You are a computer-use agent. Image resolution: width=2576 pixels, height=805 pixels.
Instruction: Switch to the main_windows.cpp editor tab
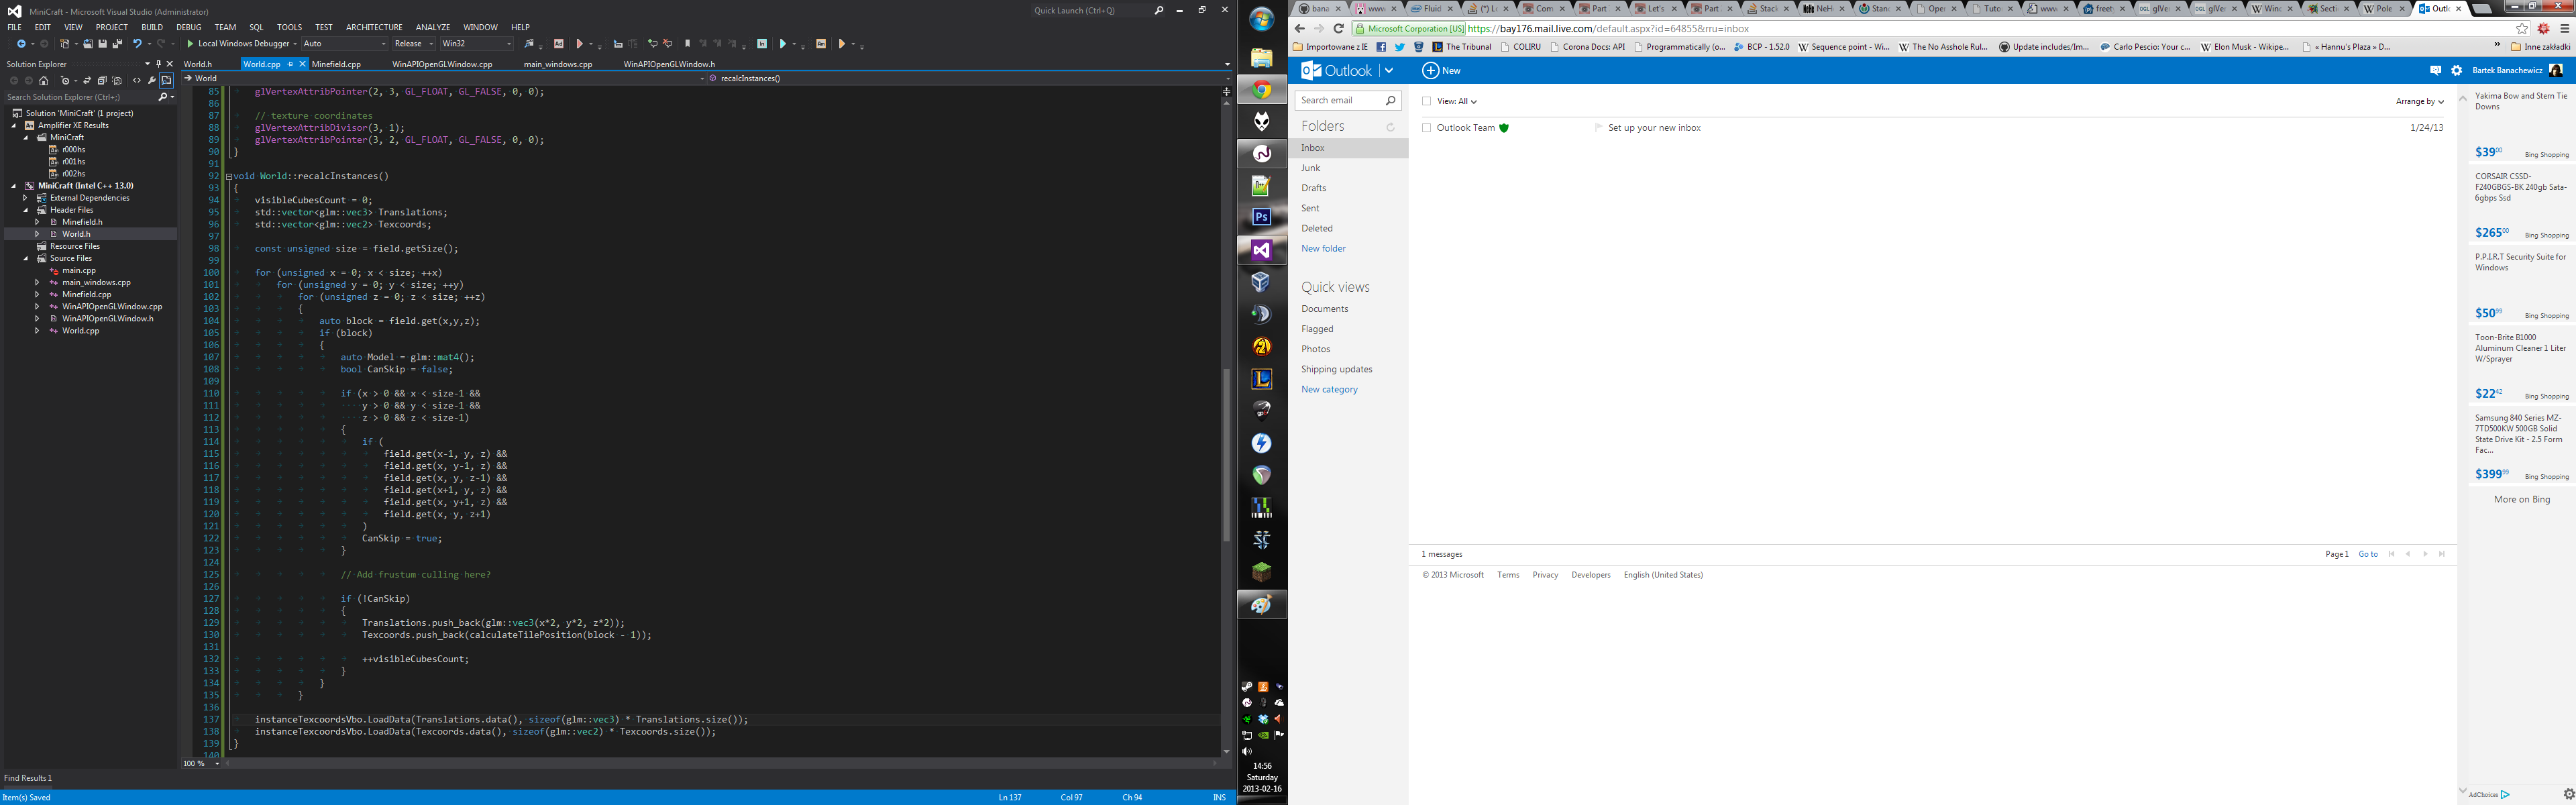pyautogui.click(x=558, y=64)
